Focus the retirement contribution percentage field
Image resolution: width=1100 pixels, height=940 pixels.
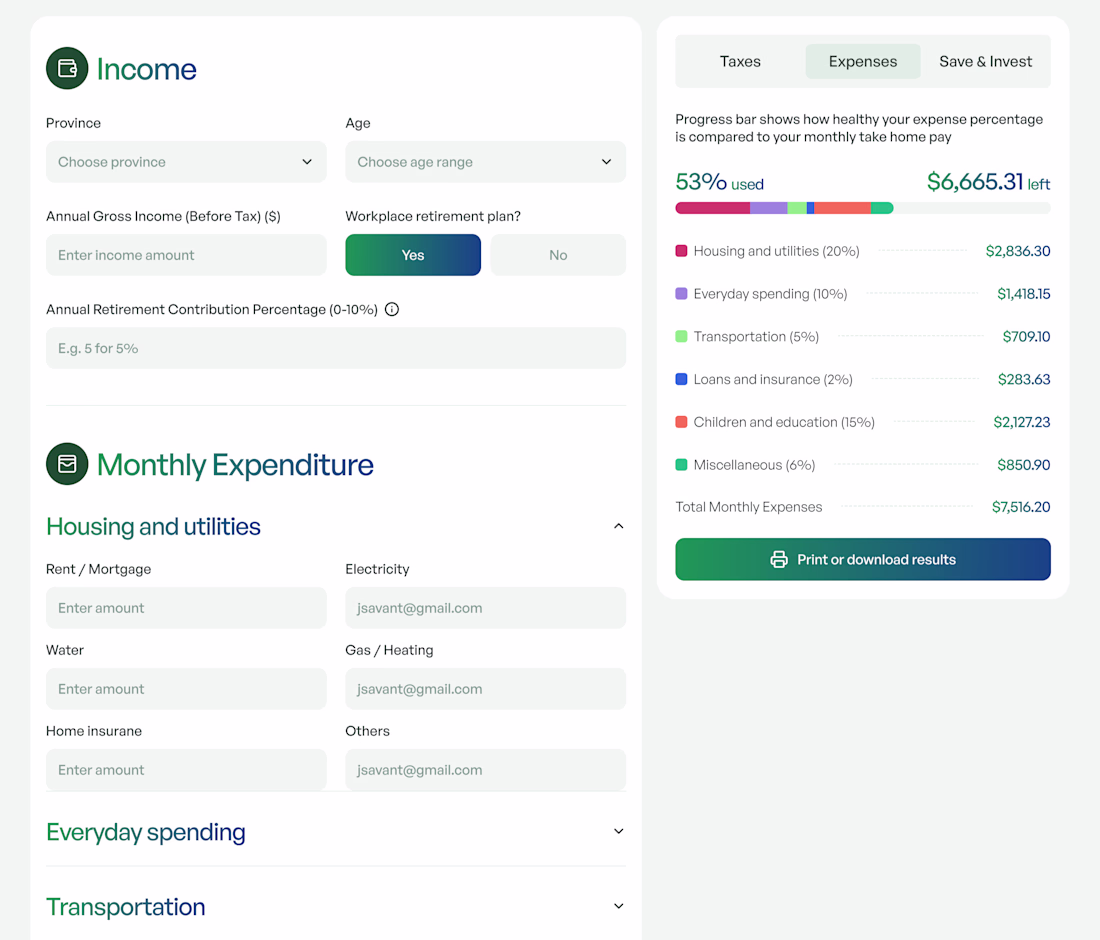point(336,348)
